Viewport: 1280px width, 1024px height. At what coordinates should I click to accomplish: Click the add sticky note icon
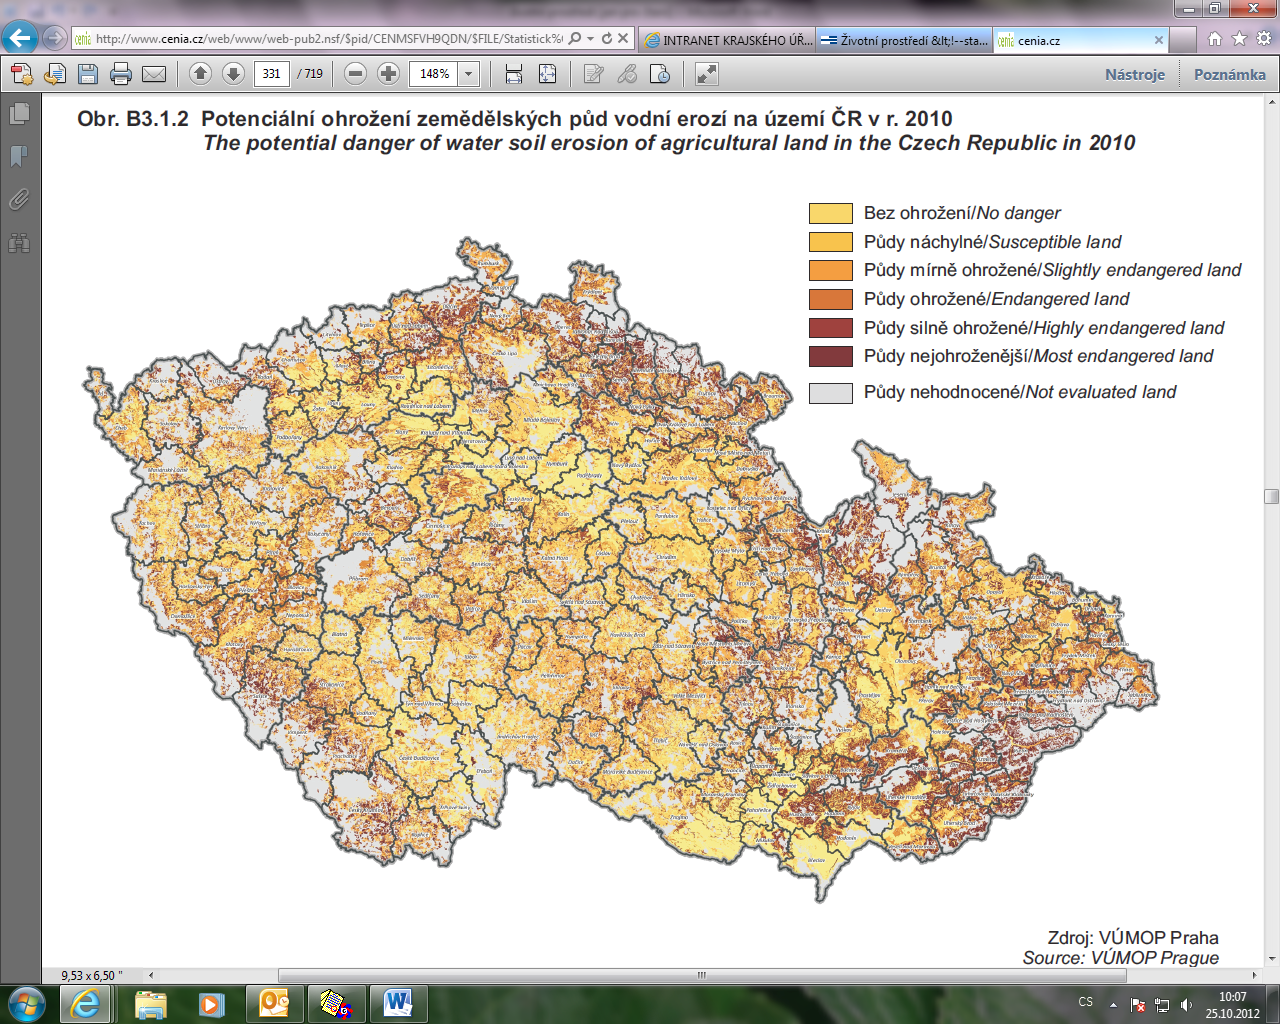[x=594, y=74]
